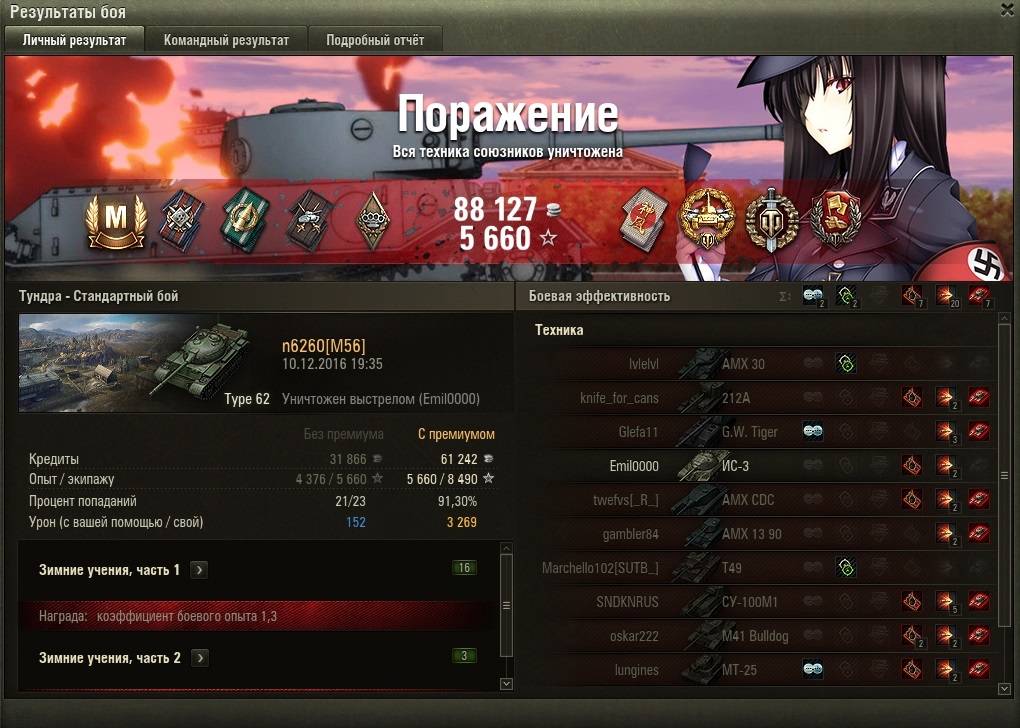Click the sword emblem wreath medal
Image resolution: width=1020 pixels, height=728 pixels.
click(x=772, y=221)
